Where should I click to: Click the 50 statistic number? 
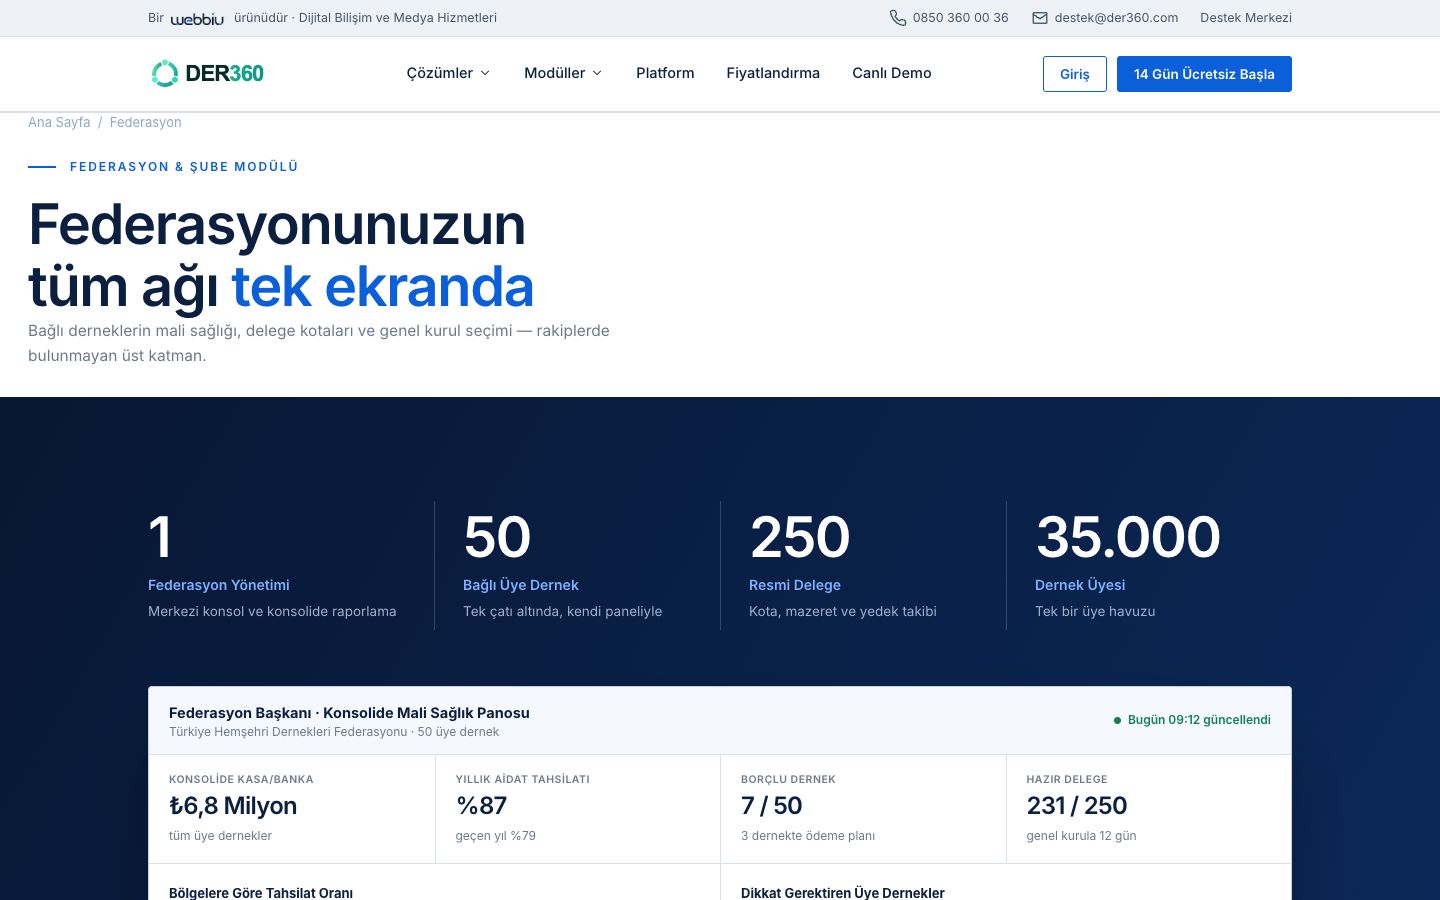point(497,537)
